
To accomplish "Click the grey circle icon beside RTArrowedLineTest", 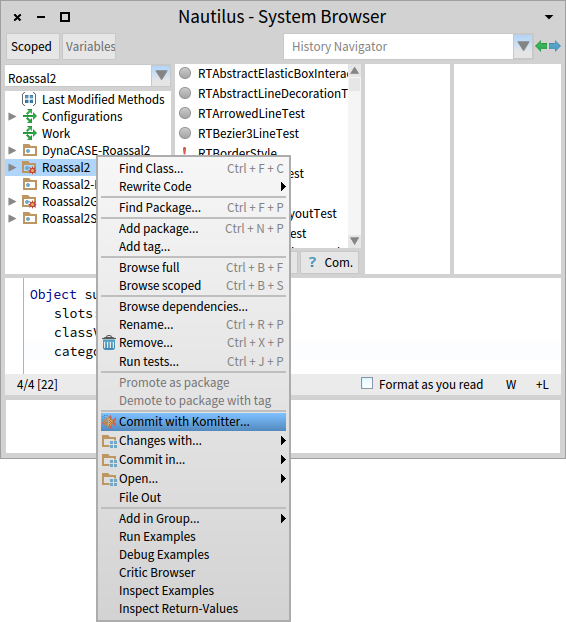I will [x=185, y=113].
